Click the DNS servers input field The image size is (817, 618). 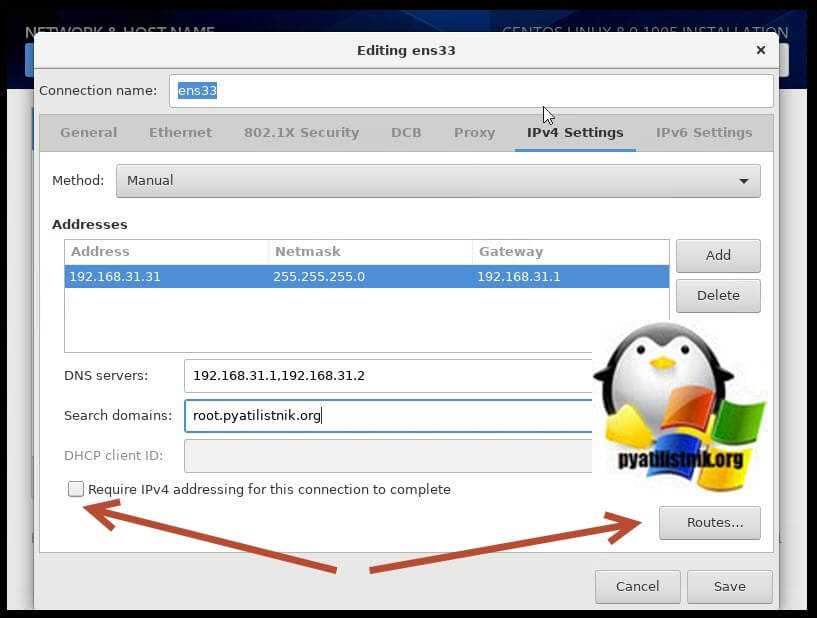point(388,376)
